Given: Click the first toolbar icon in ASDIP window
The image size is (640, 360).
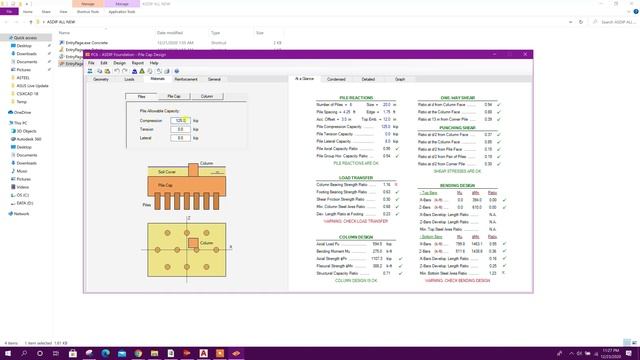Looking at the screenshot, I should click(90, 71).
